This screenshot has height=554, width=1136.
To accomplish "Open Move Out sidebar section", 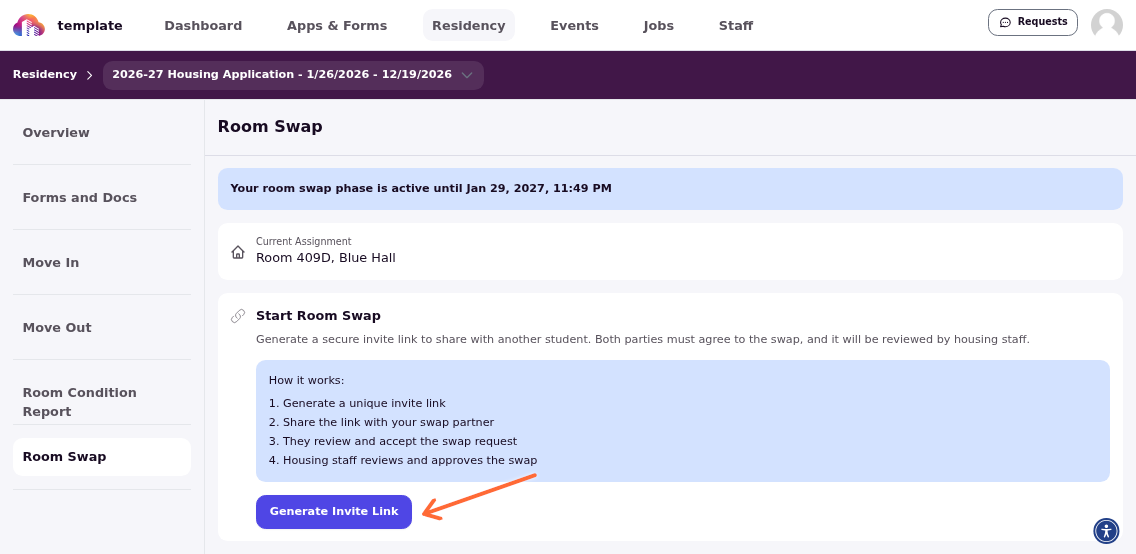I will point(102,328).
